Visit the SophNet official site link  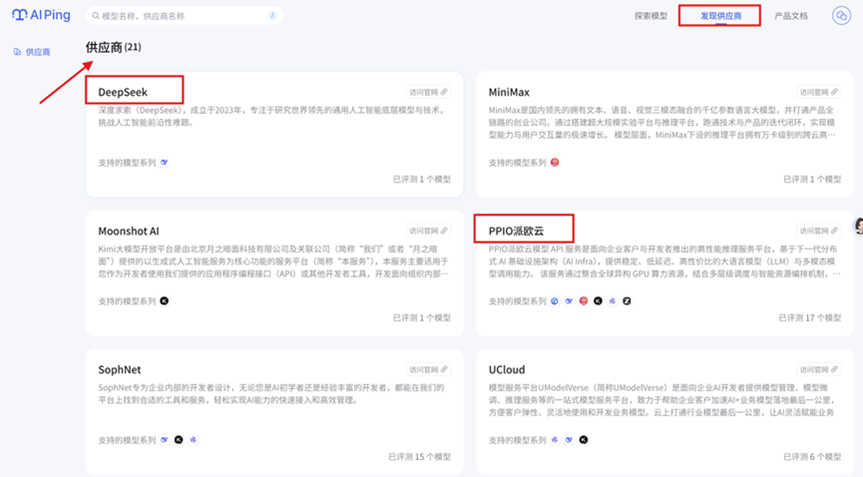coord(428,369)
